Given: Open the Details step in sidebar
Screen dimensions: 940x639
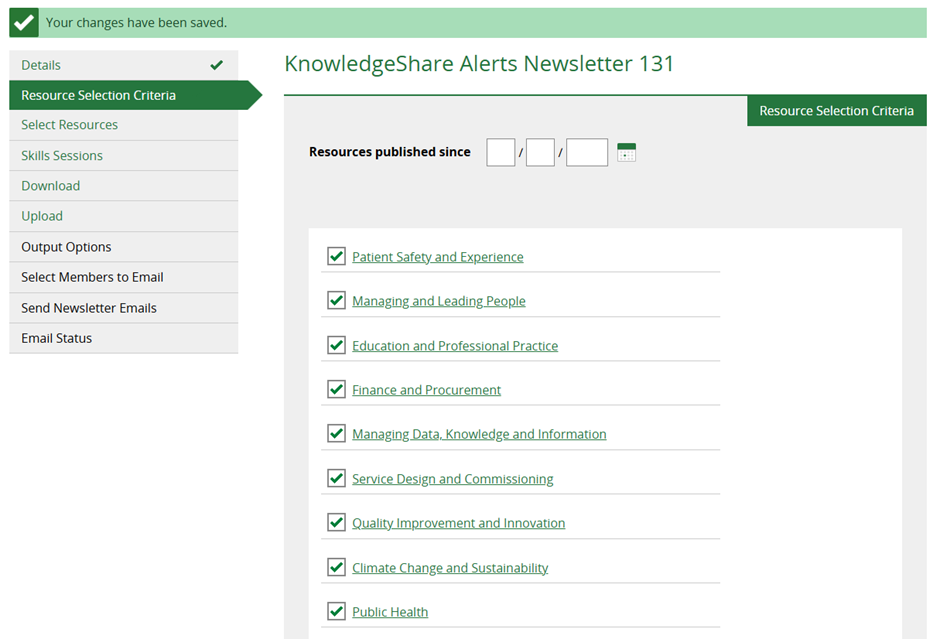Looking at the screenshot, I should pos(123,65).
